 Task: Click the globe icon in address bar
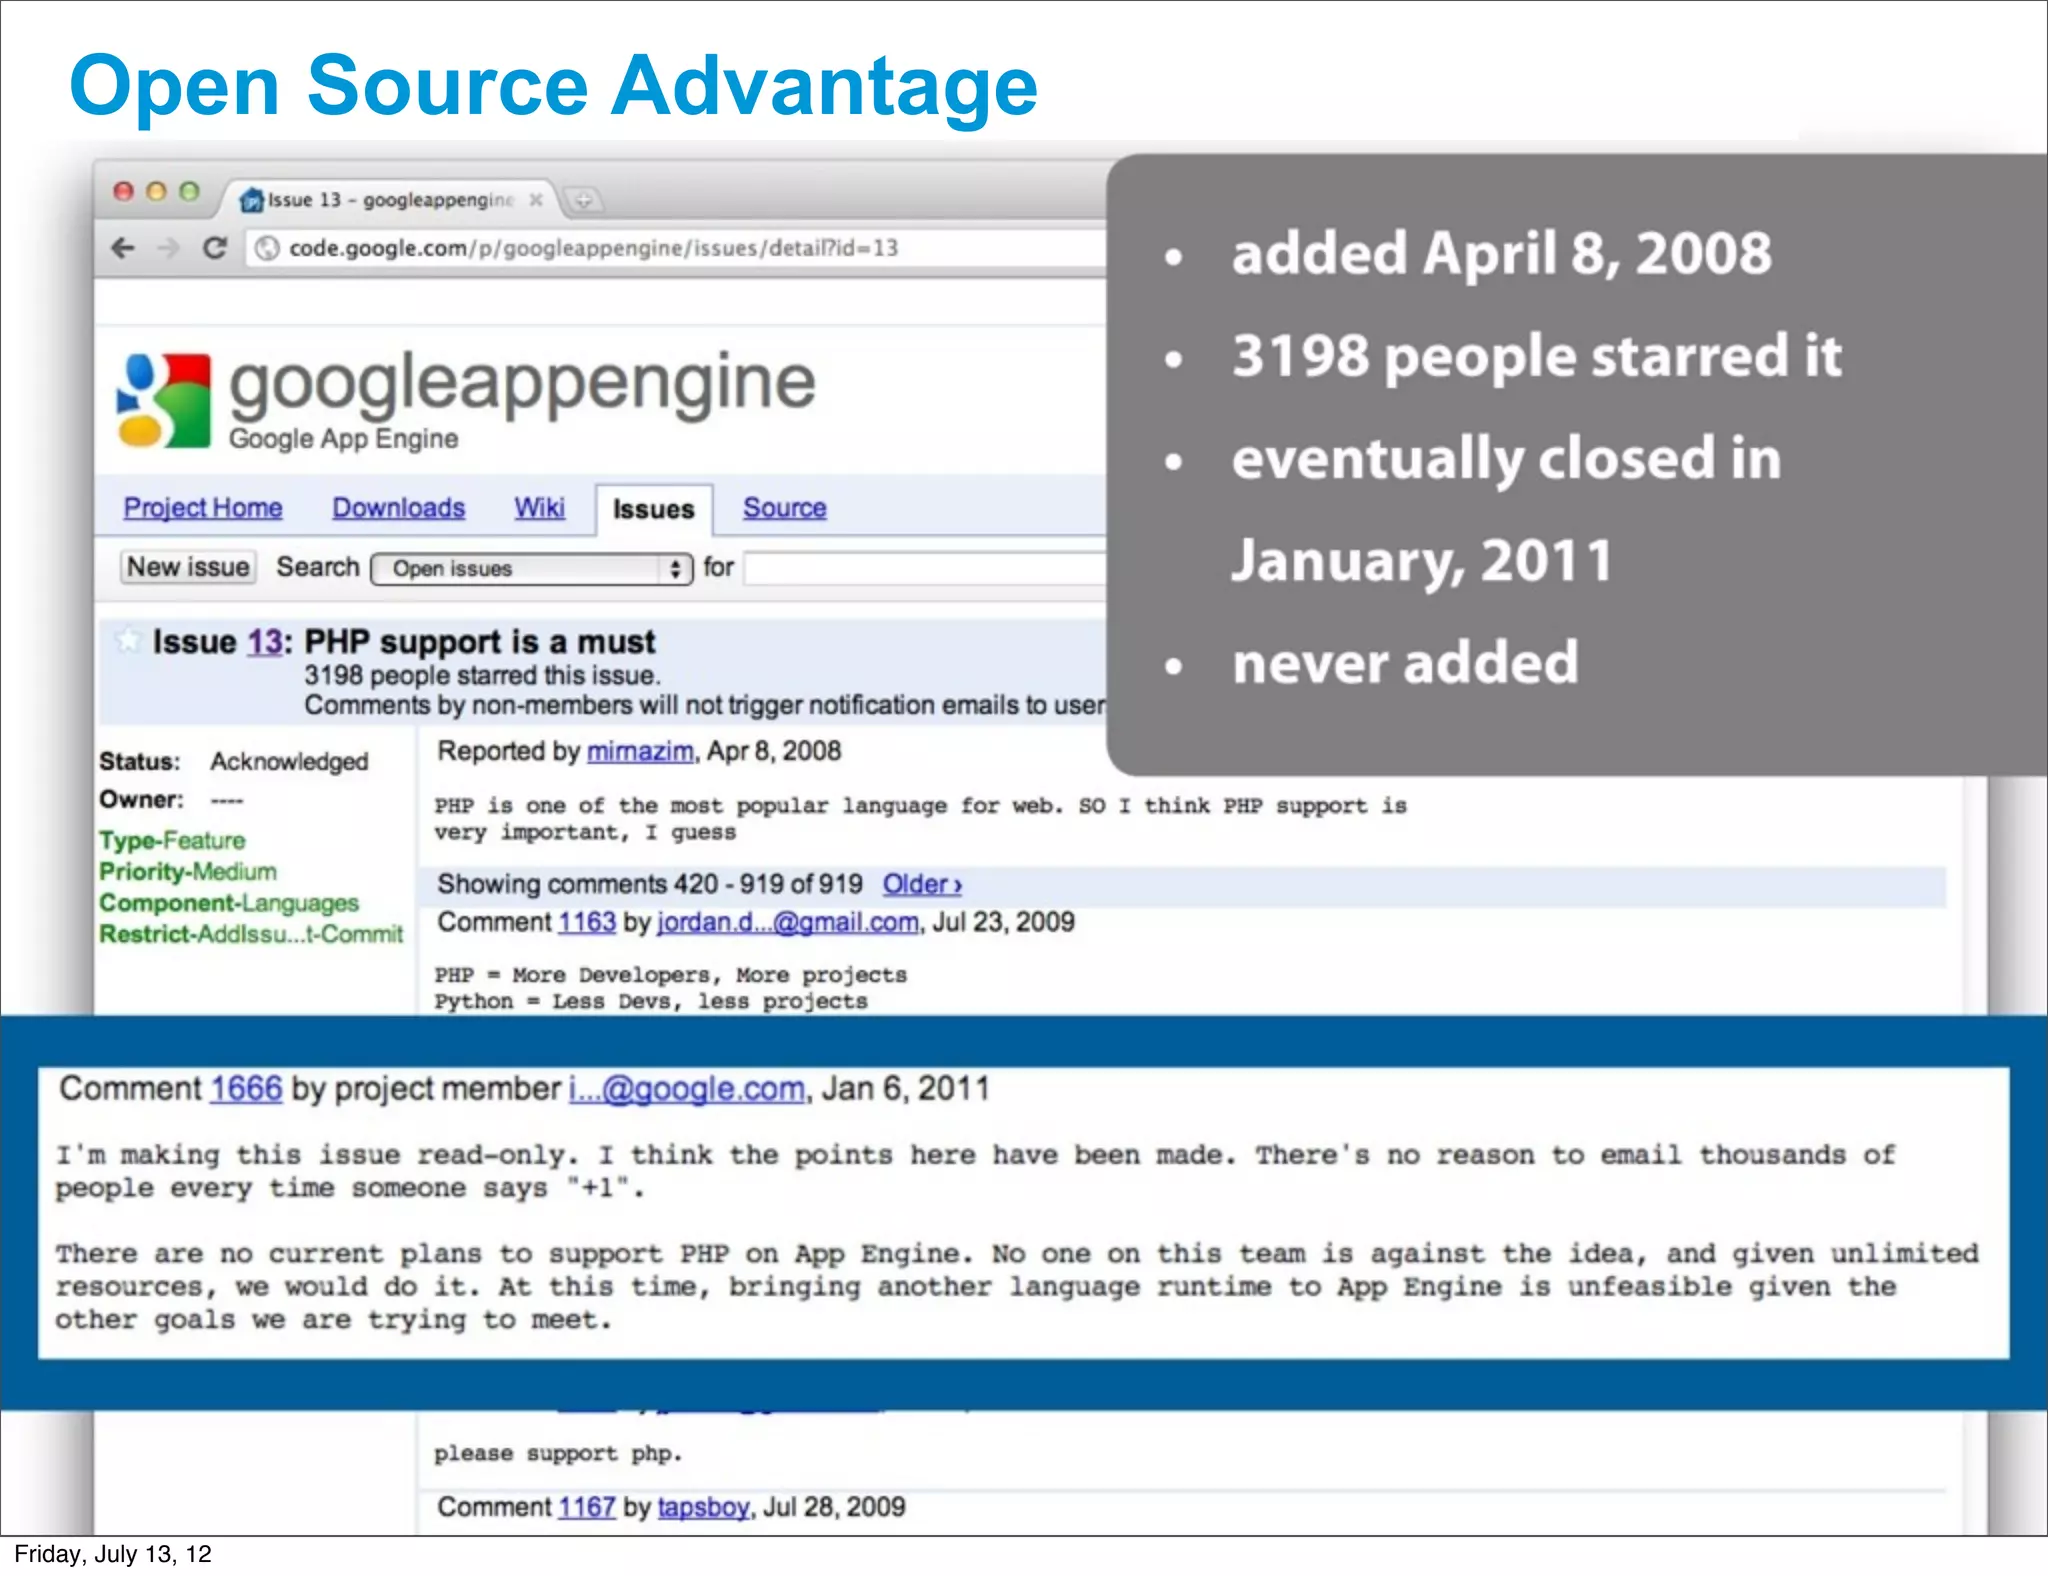266,248
